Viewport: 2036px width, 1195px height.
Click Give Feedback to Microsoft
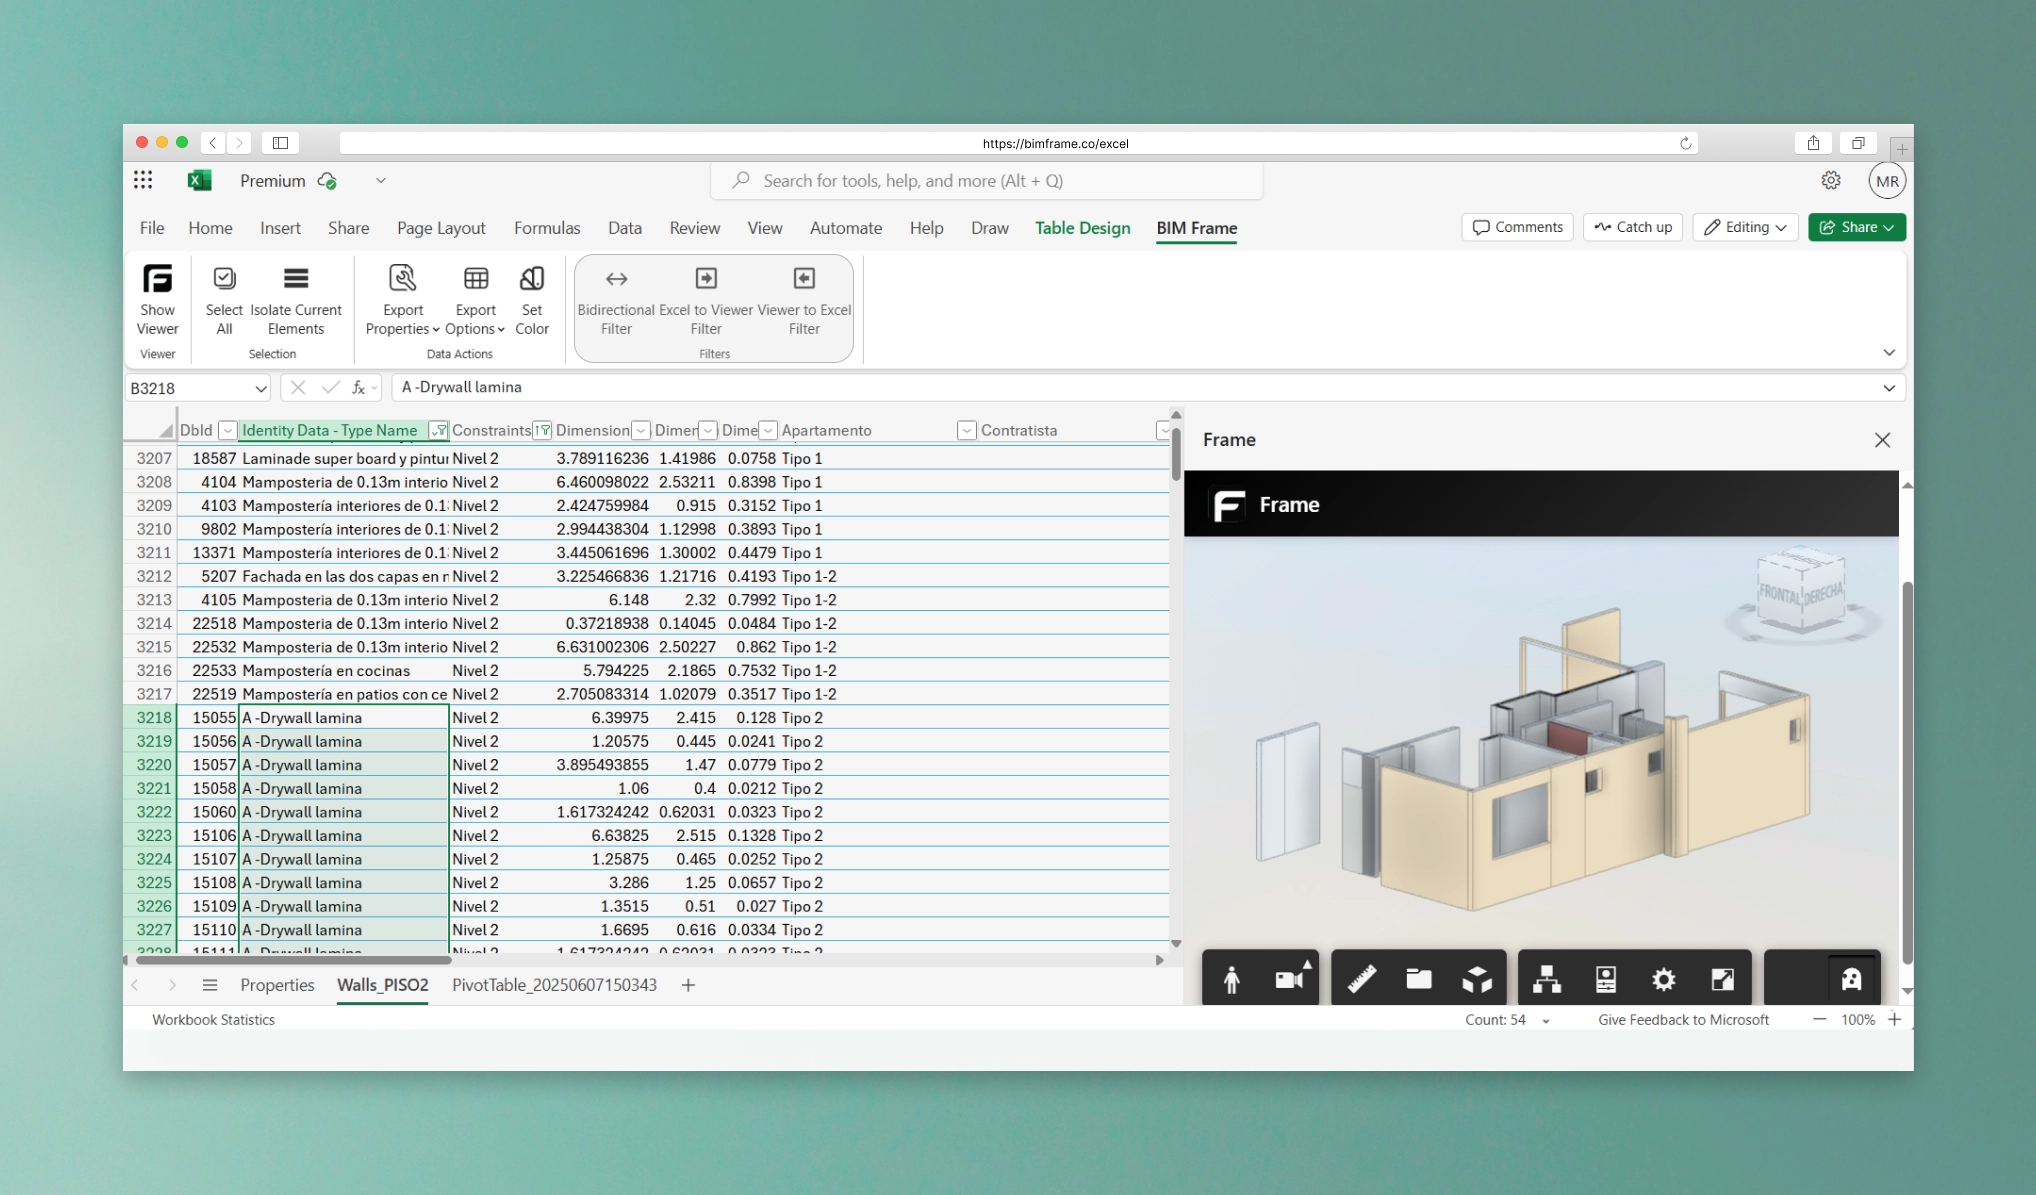coord(1683,1019)
